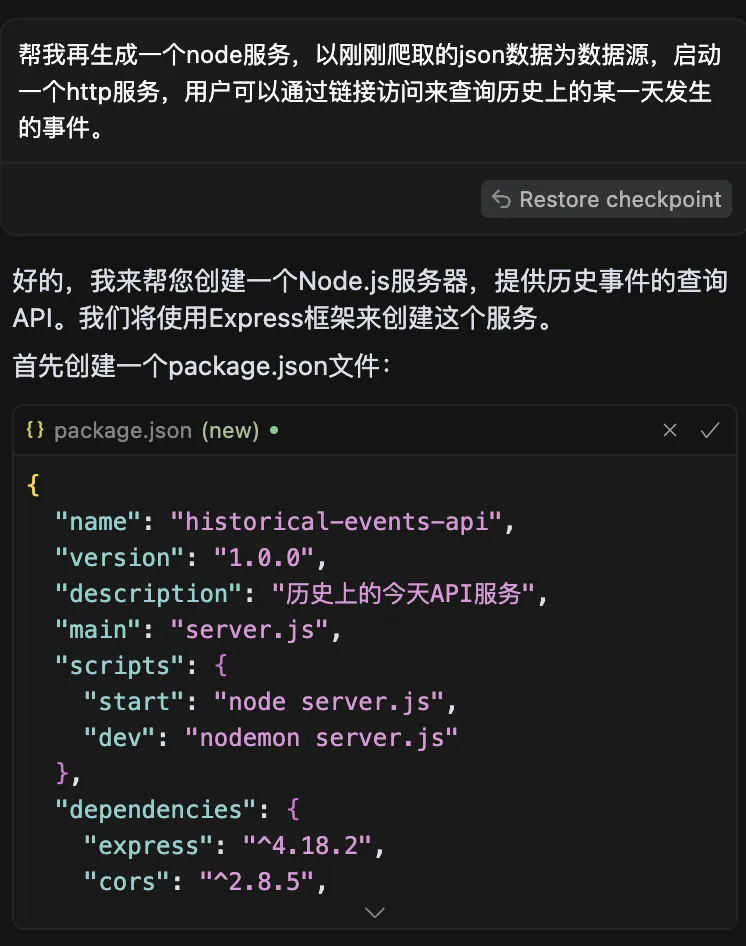Click the "nodemon server.js" dev value
Viewport: 746px width, 946px height.
click(322, 737)
